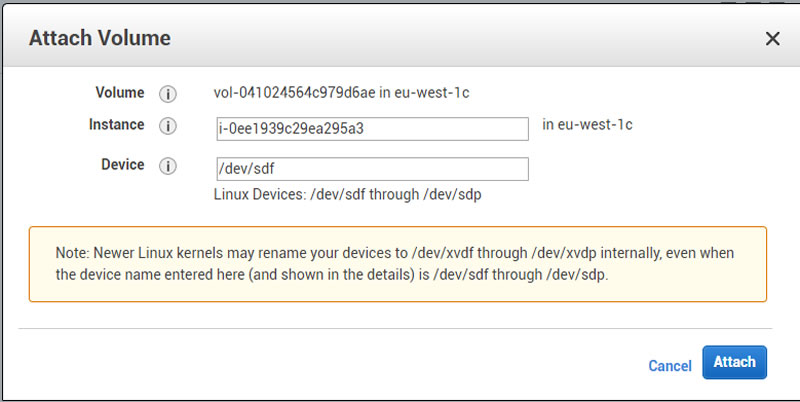800x402 pixels.
Task: Click the Device field label
Action: (x=123, y=165)
